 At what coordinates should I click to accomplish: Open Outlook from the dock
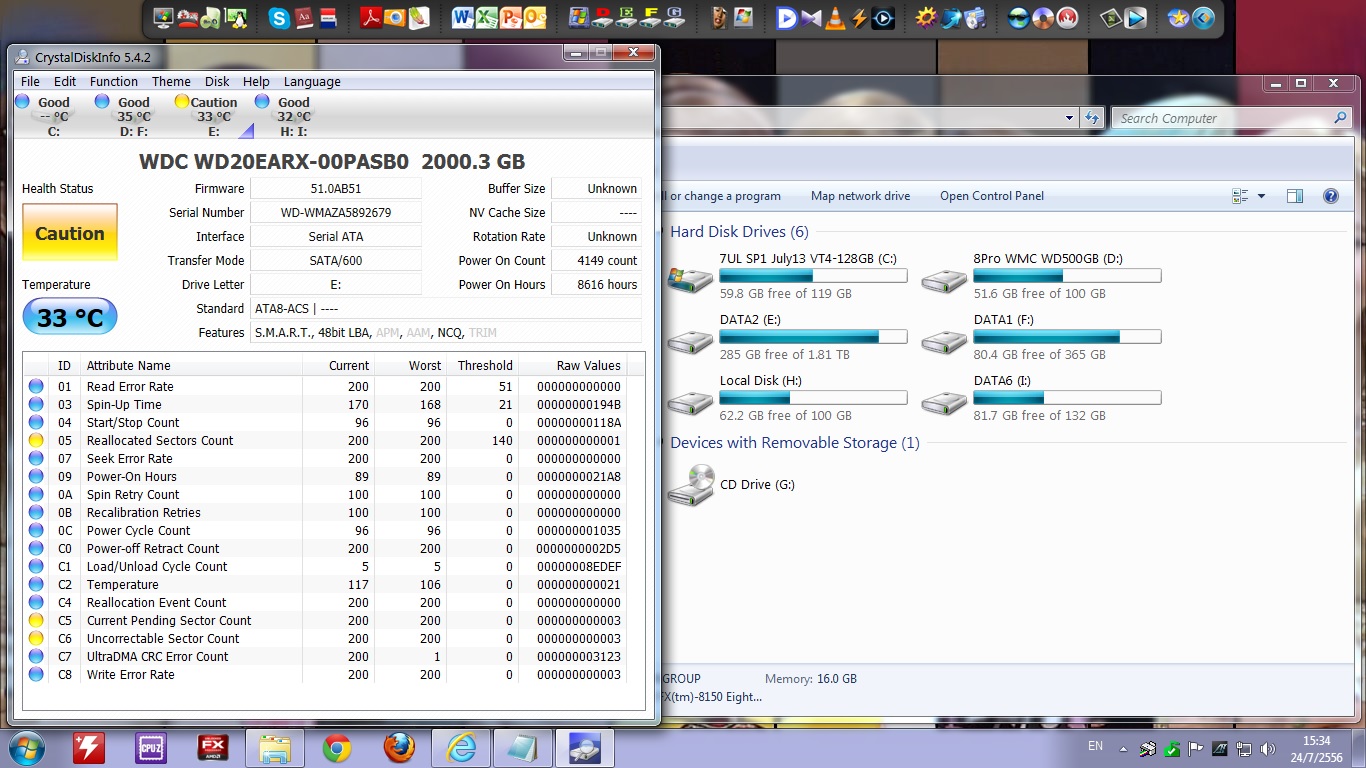(x=535, y=18)
